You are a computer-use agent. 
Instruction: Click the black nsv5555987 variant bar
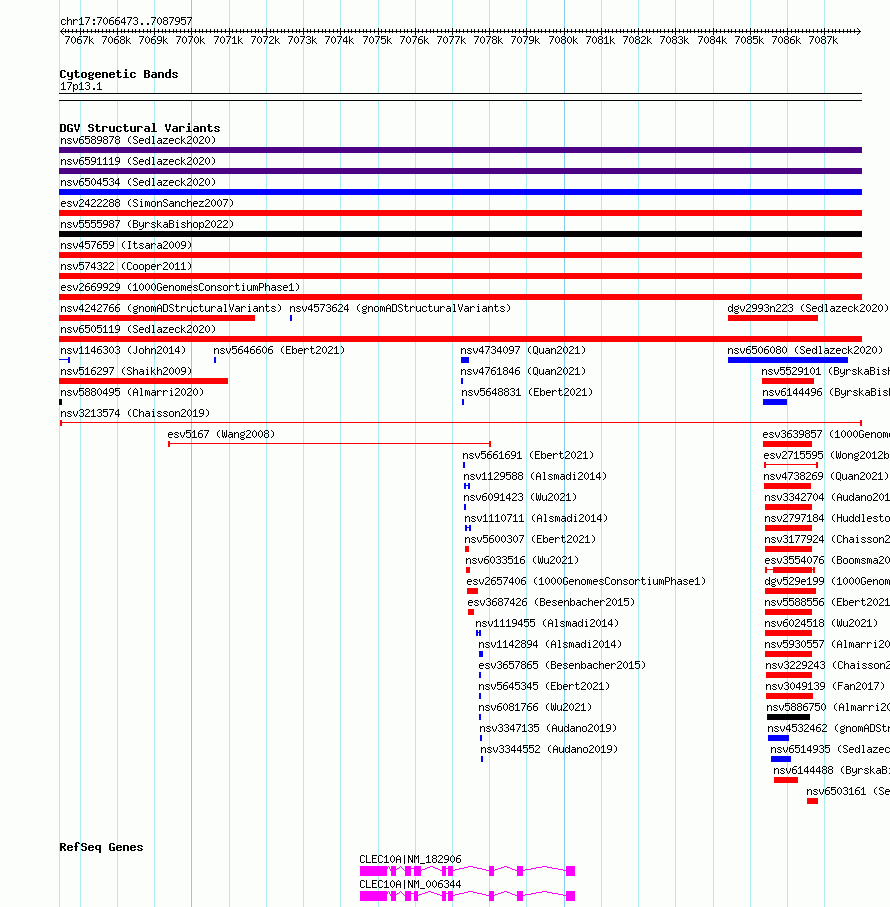point(460,234)
